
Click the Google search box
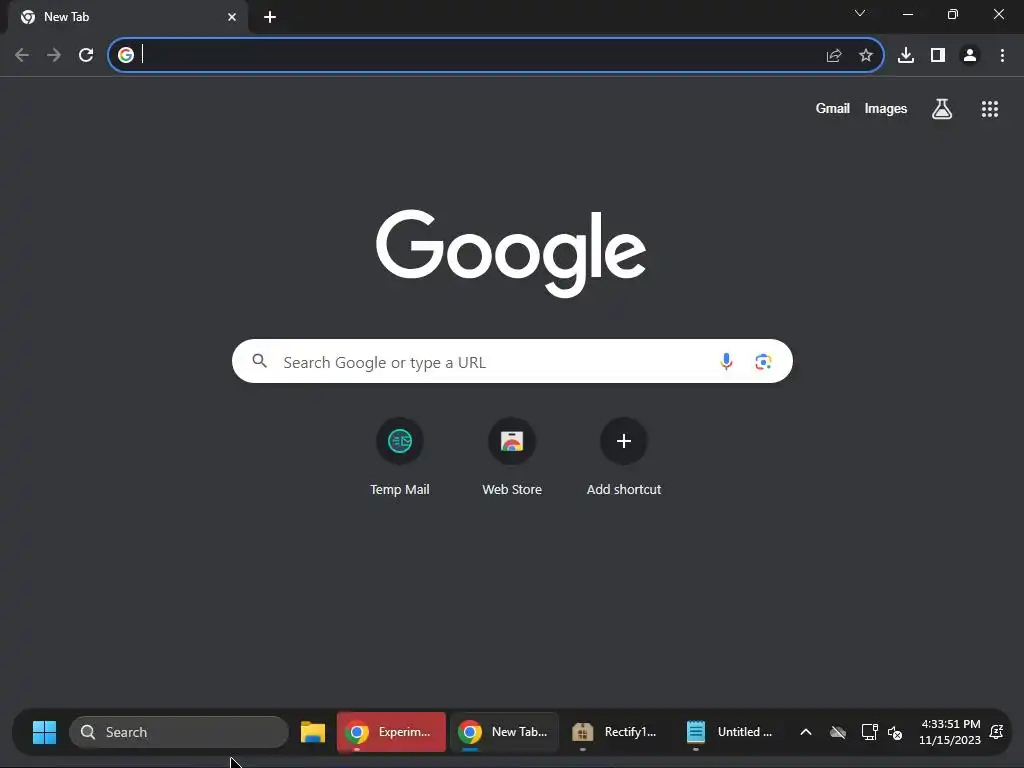(x=512, y=361)
